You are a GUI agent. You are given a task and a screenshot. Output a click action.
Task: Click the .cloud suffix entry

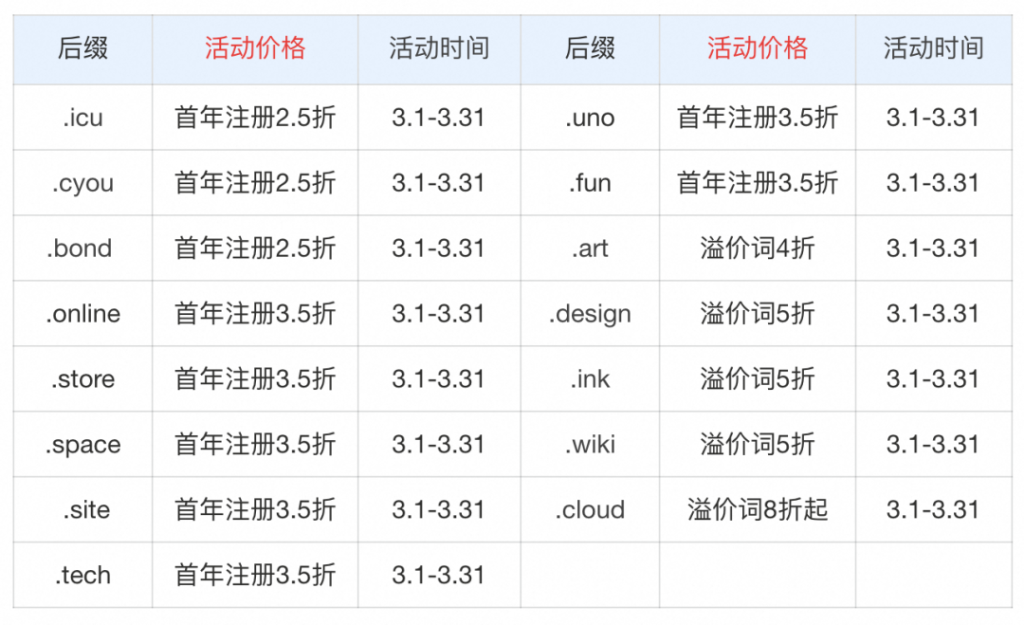(x=590, y=510)
